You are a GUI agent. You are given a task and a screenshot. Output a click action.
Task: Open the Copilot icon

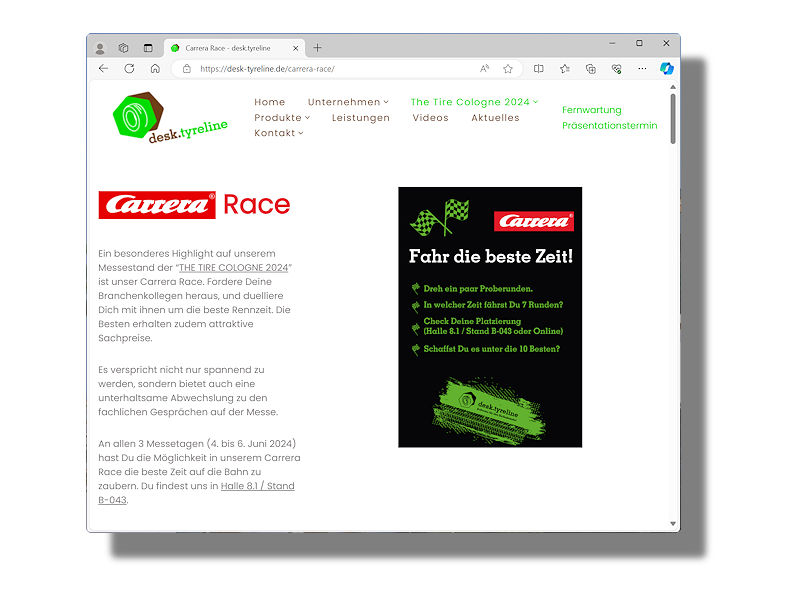[666, 68]
